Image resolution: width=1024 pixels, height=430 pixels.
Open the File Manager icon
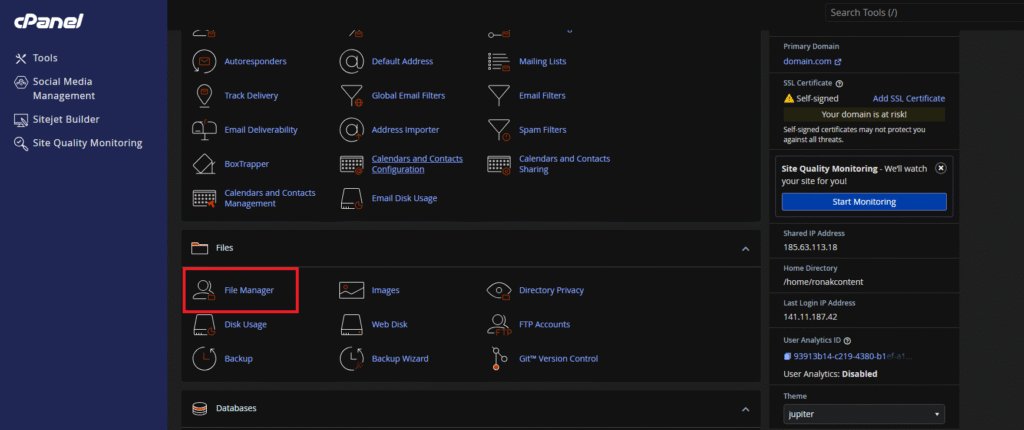point(204,290)
